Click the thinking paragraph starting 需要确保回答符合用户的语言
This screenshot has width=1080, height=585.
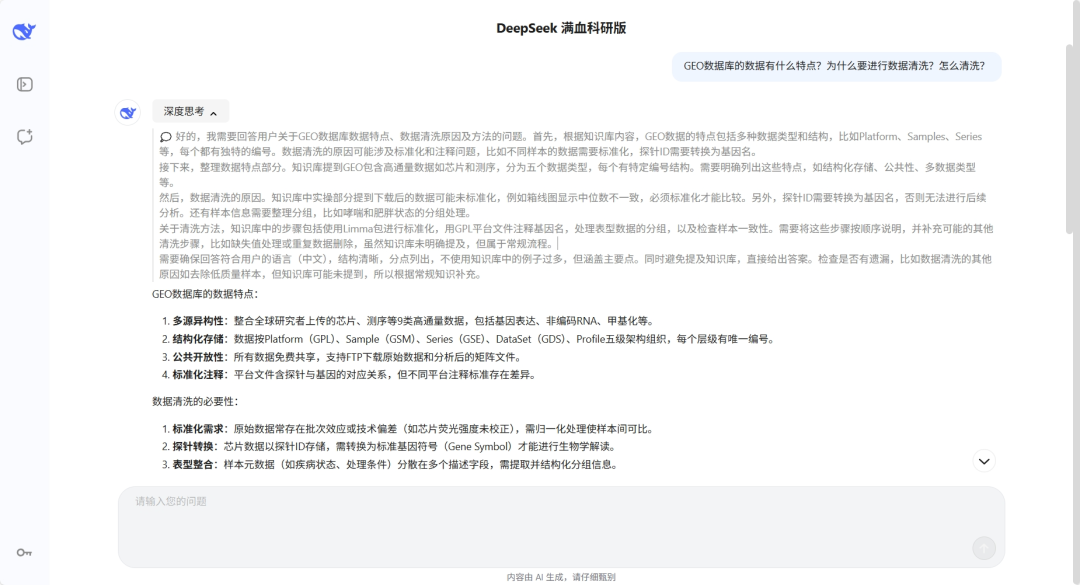(x=575, y=267)
